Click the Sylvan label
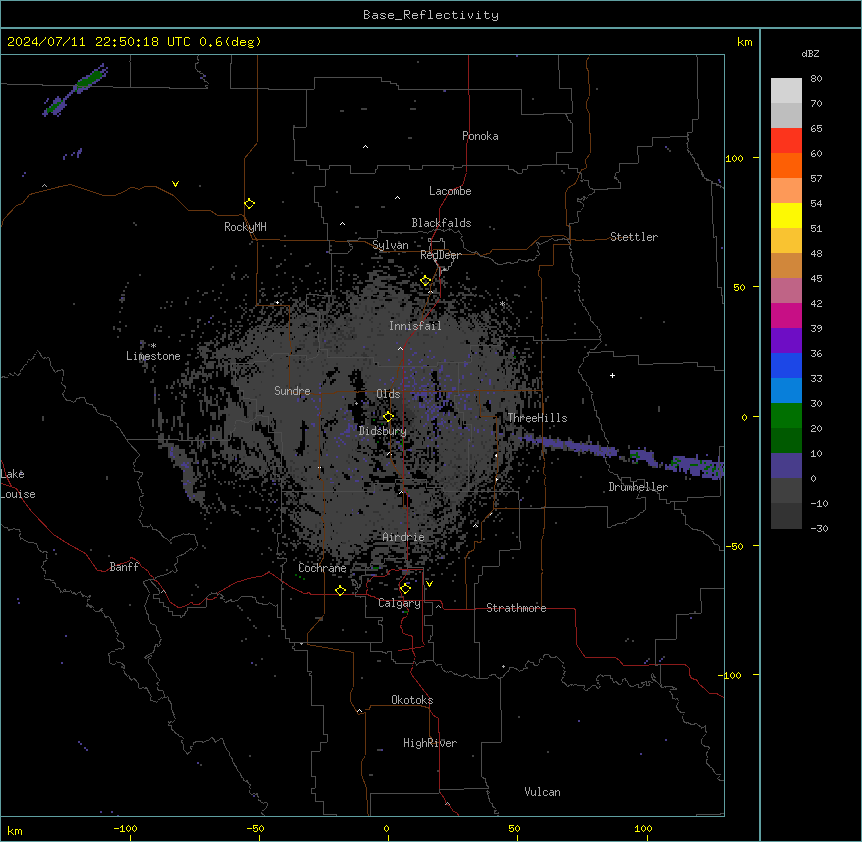This screenshot has width=862, height=842. (390, 245)
